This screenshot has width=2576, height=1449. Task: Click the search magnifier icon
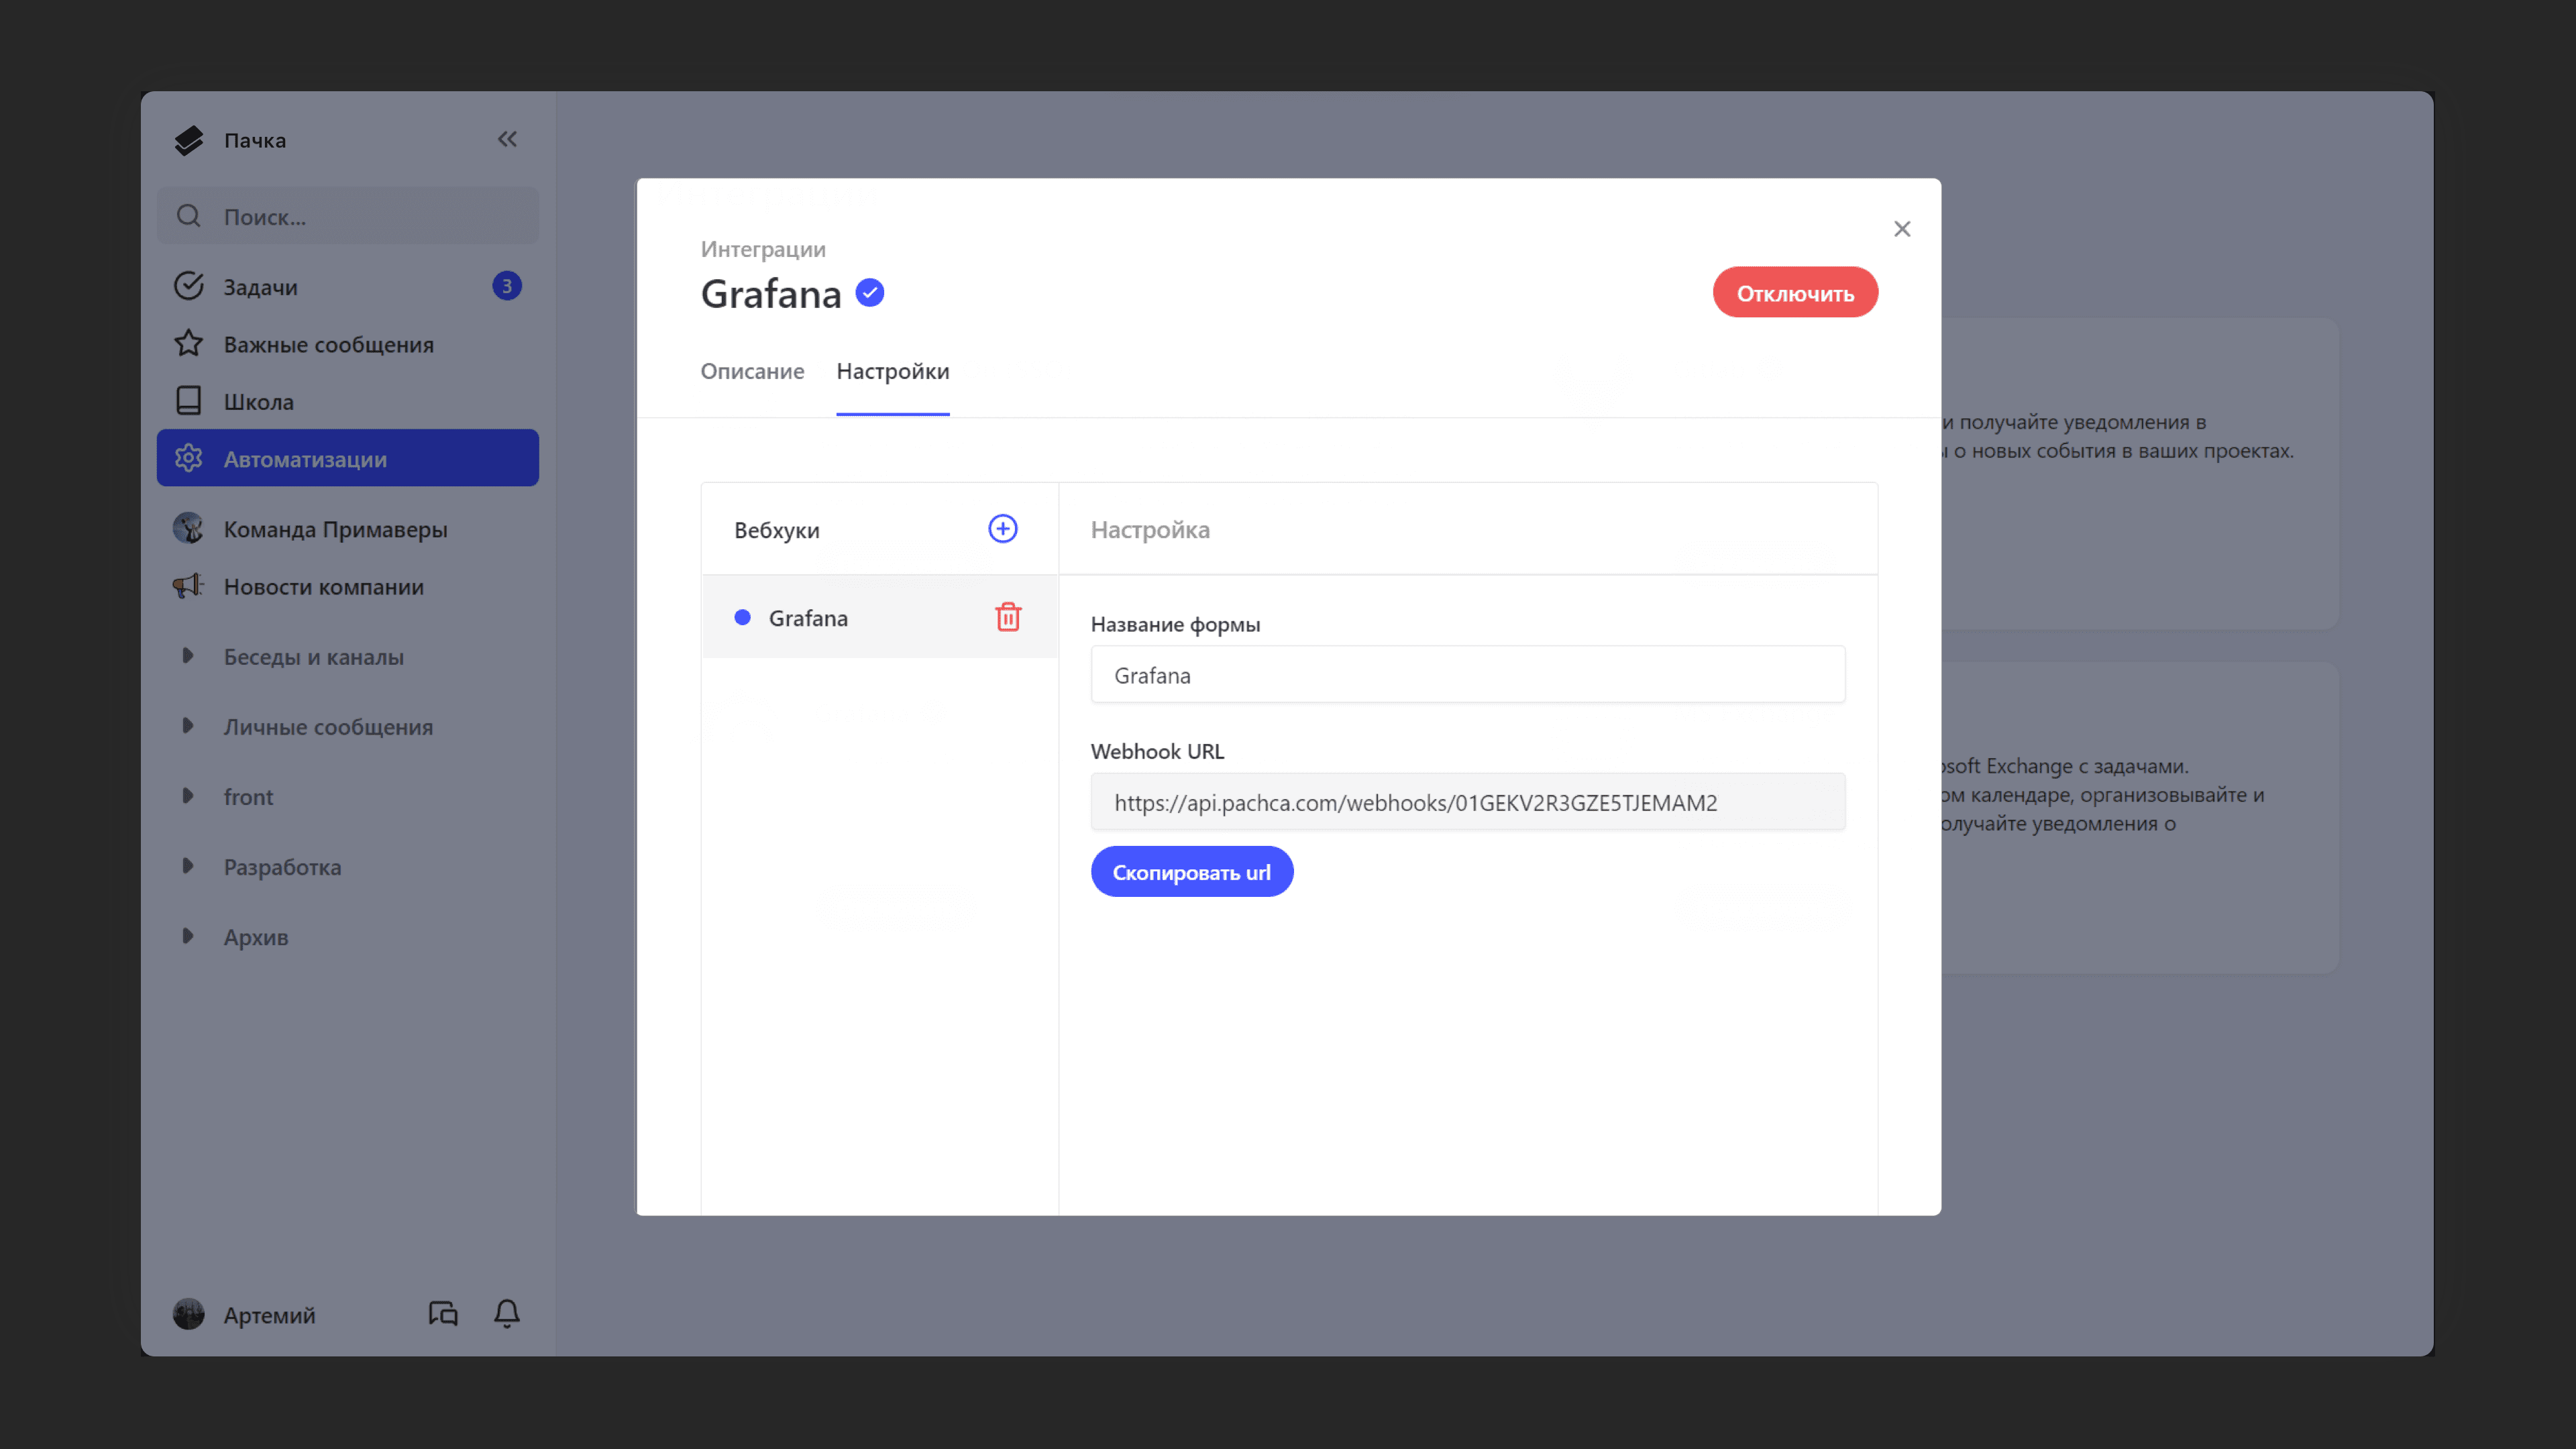[x=188, y=216]
